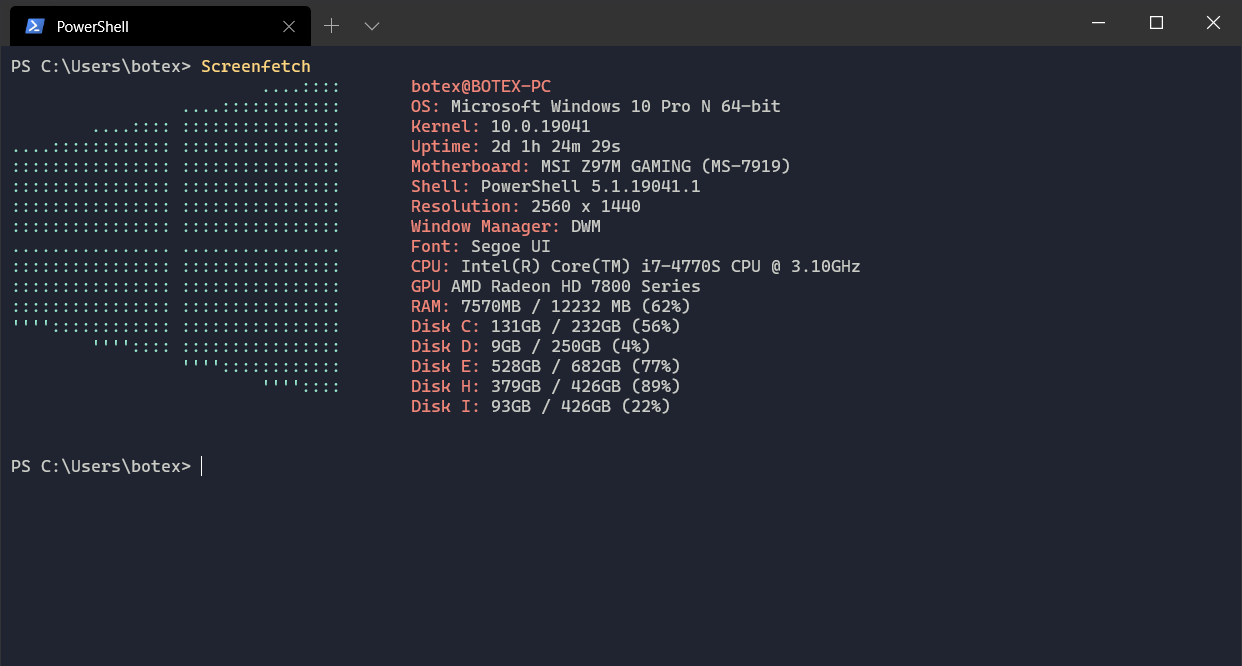1242x666 pixels.
Task: Click the Windows logo ASCII art
Action: (x=176, y=237)
